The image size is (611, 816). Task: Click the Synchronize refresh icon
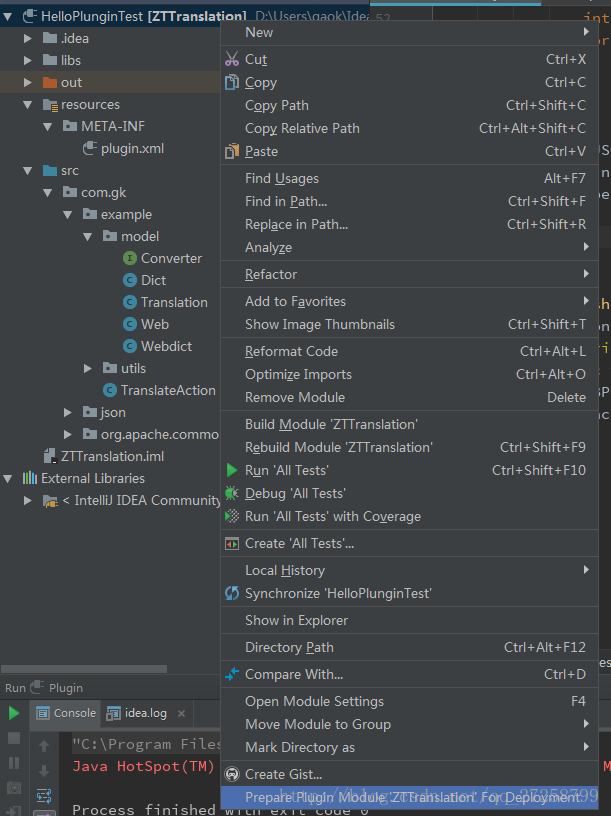click(232, 593)
